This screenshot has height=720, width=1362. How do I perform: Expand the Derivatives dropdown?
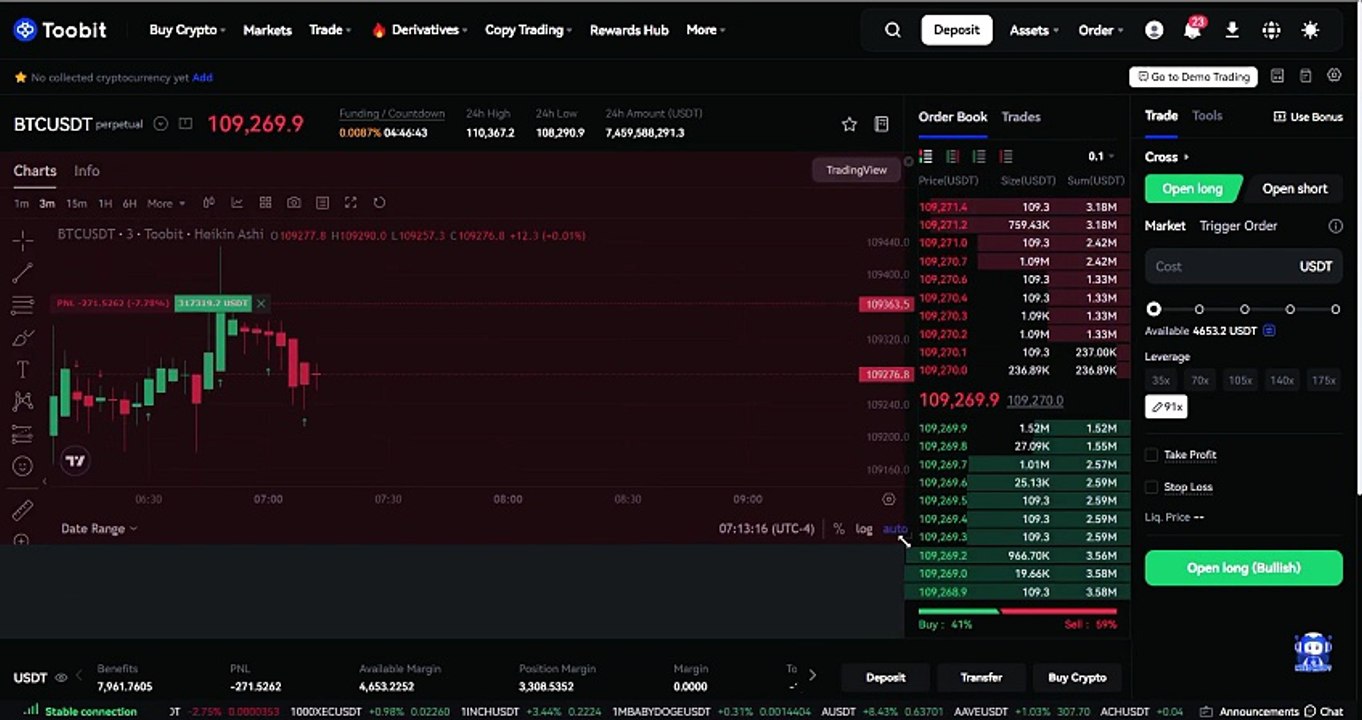pos(430,30)
